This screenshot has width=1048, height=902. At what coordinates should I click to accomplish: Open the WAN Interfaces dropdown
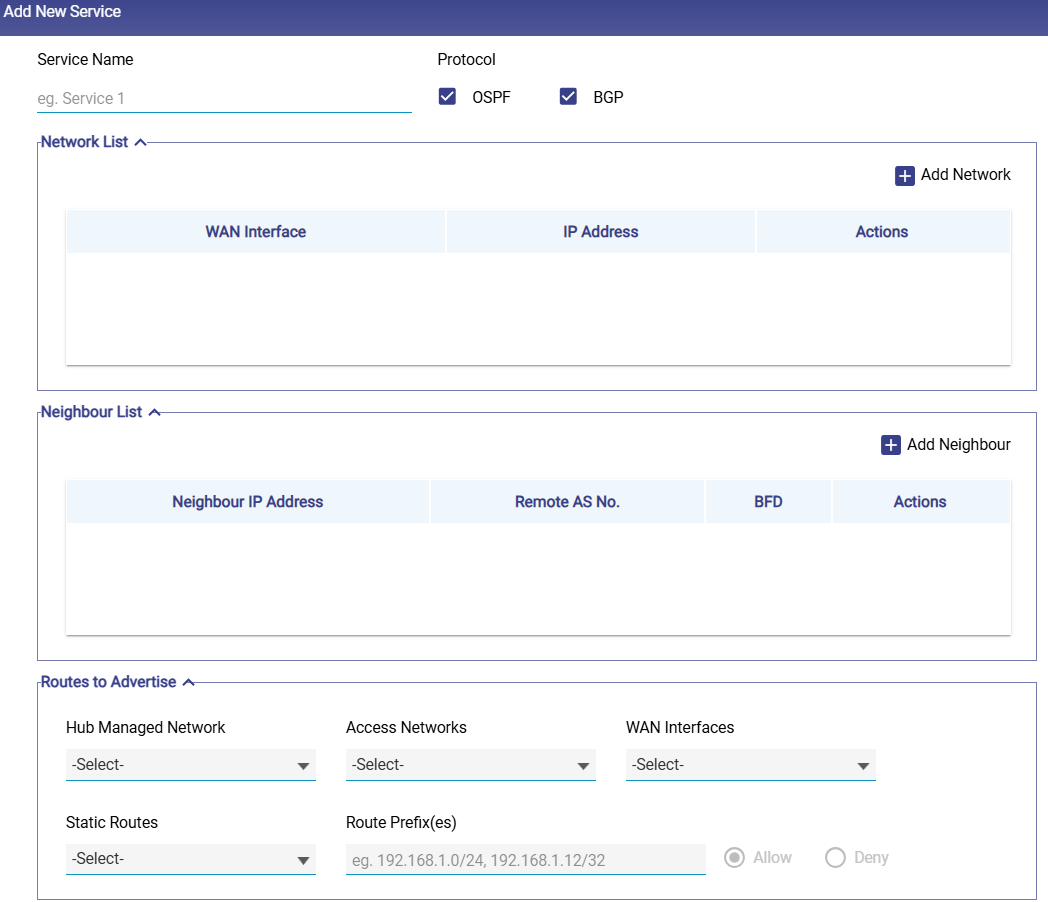click(x=750, y=765)
